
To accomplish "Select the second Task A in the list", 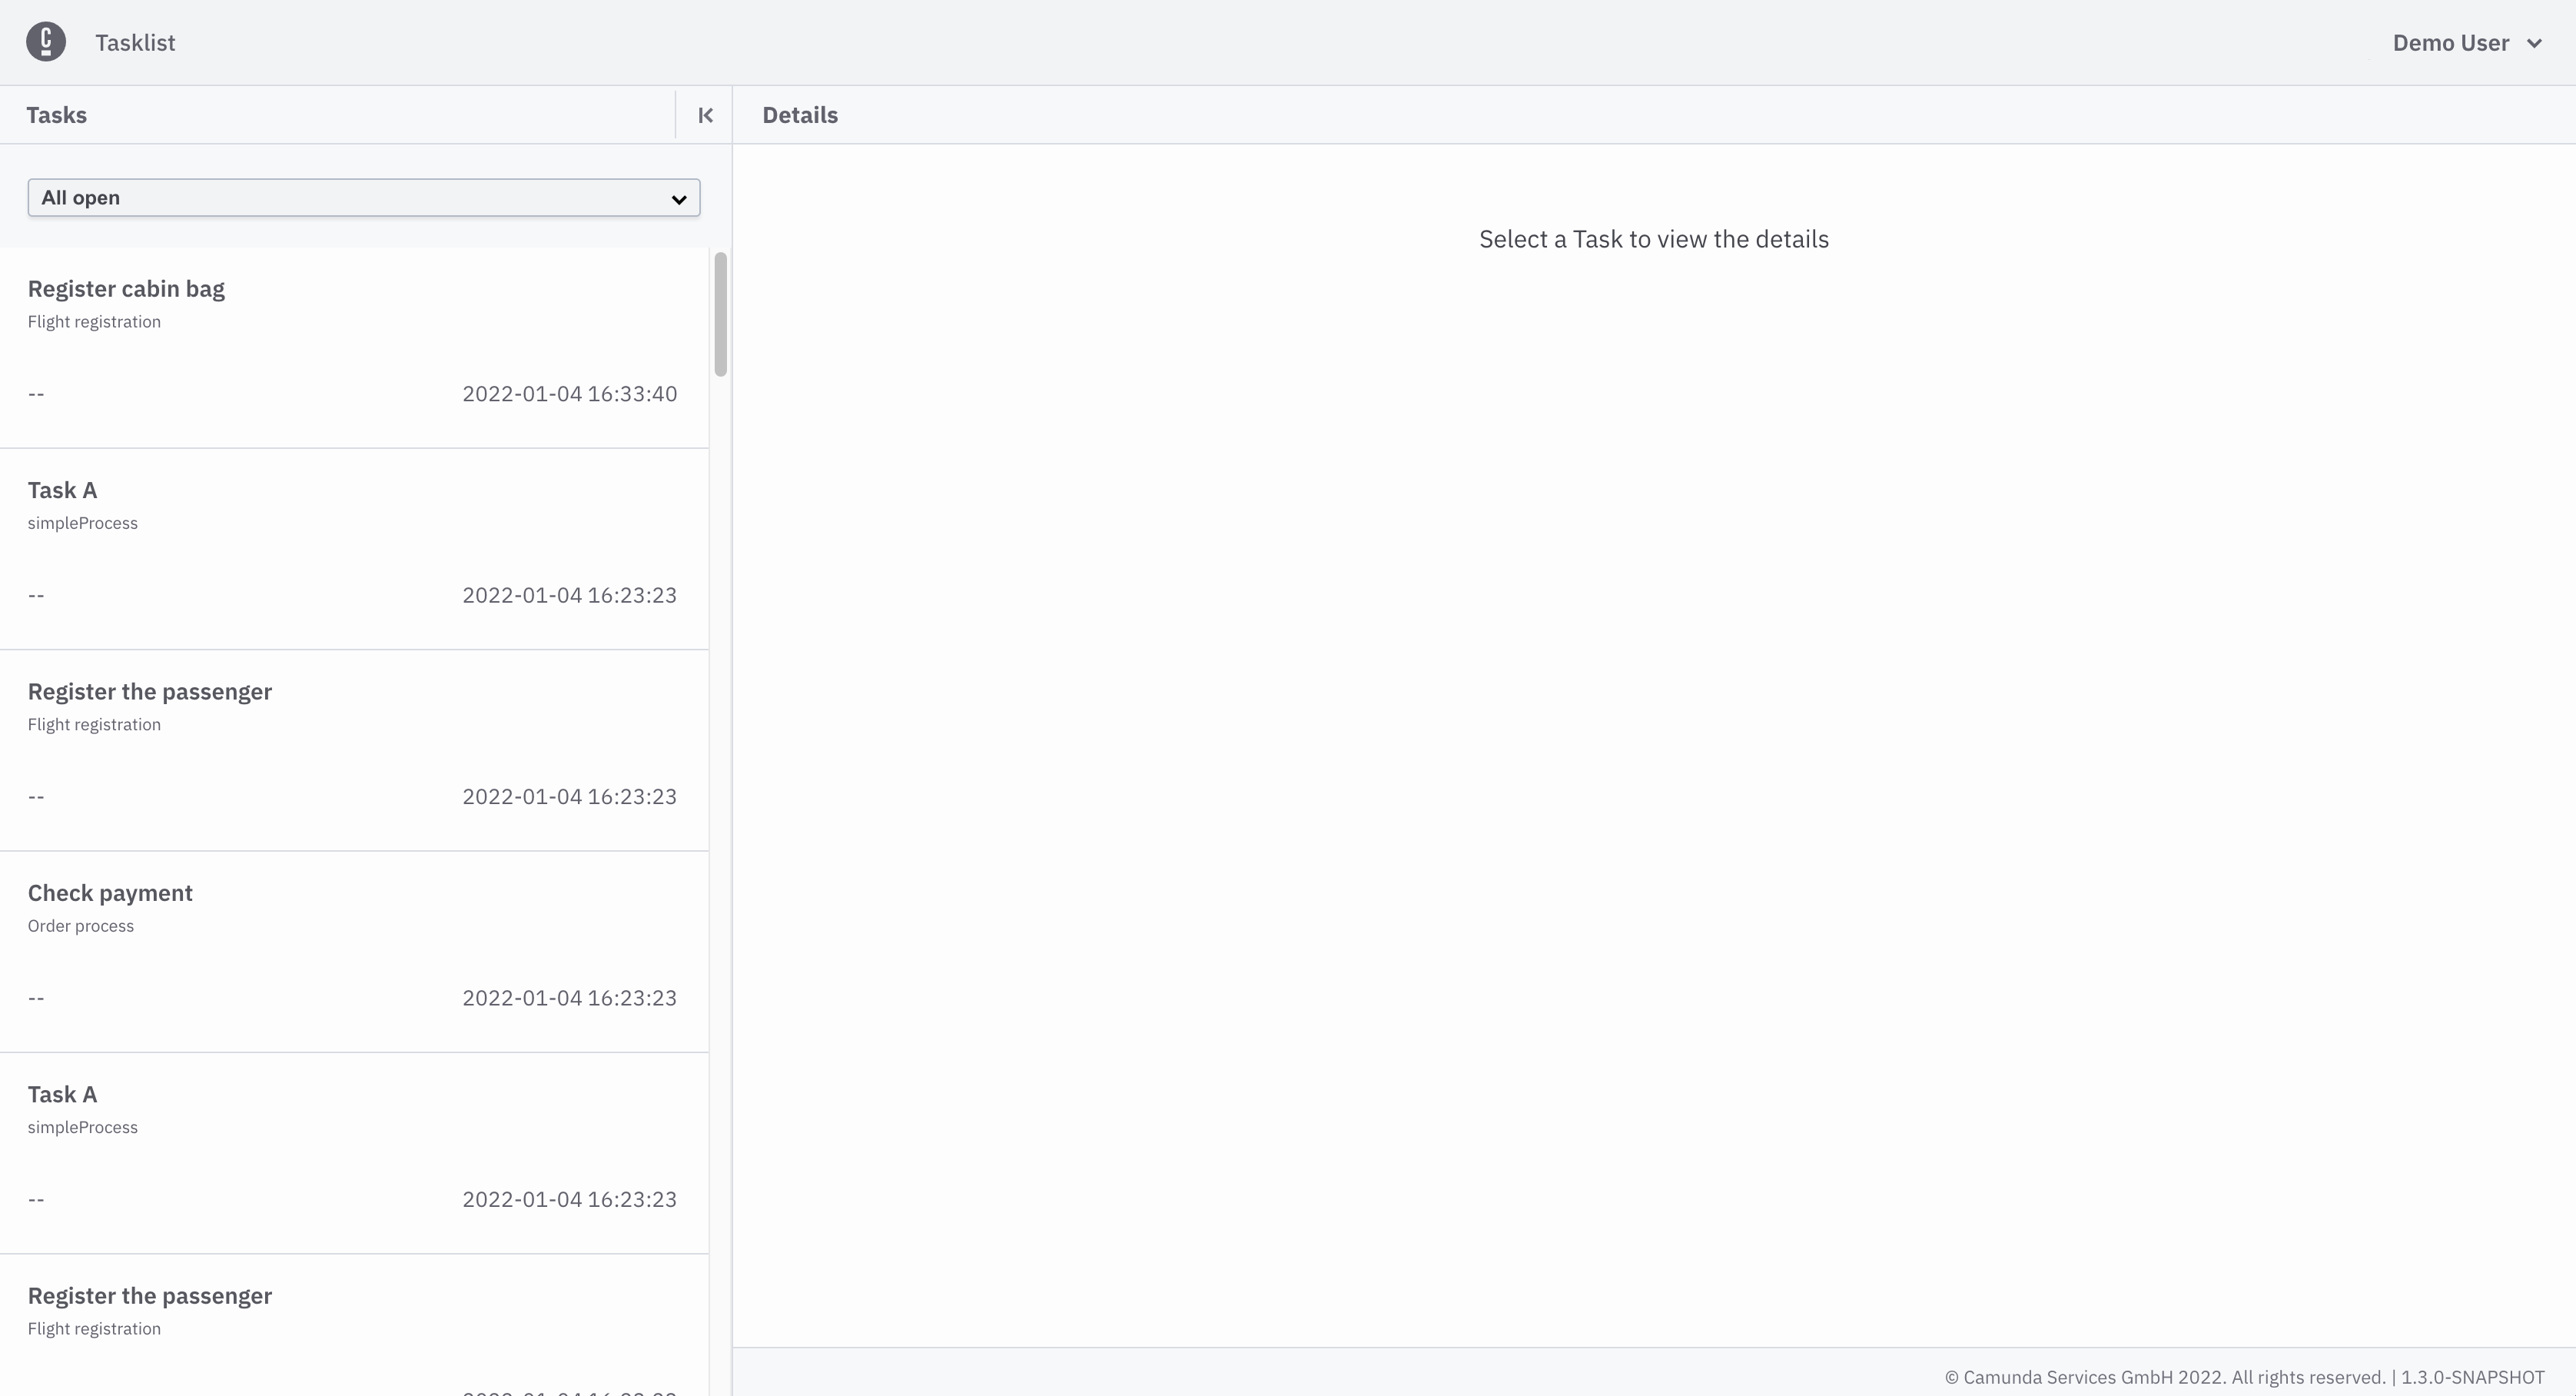I will click(x=62, y=1094).
